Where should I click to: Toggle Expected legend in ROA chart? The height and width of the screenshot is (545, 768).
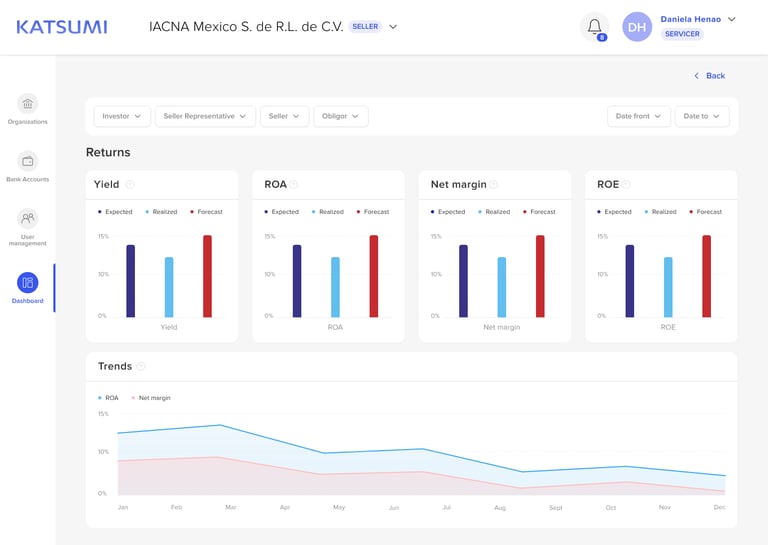(x=282, y=212)
